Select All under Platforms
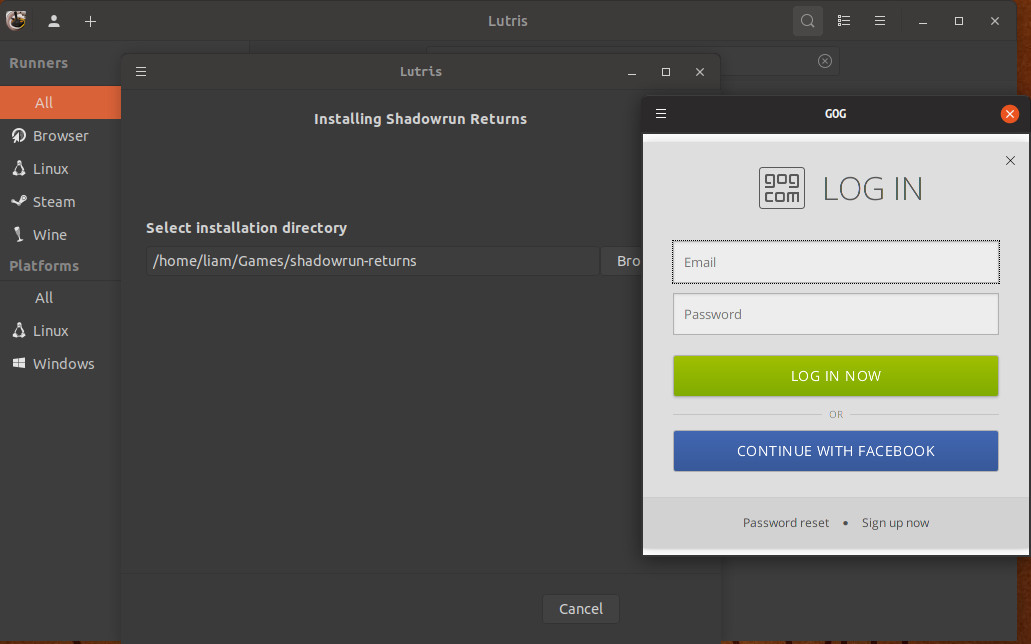The width and height of the screenshot is (1031, 644). [x=60, y=297]
